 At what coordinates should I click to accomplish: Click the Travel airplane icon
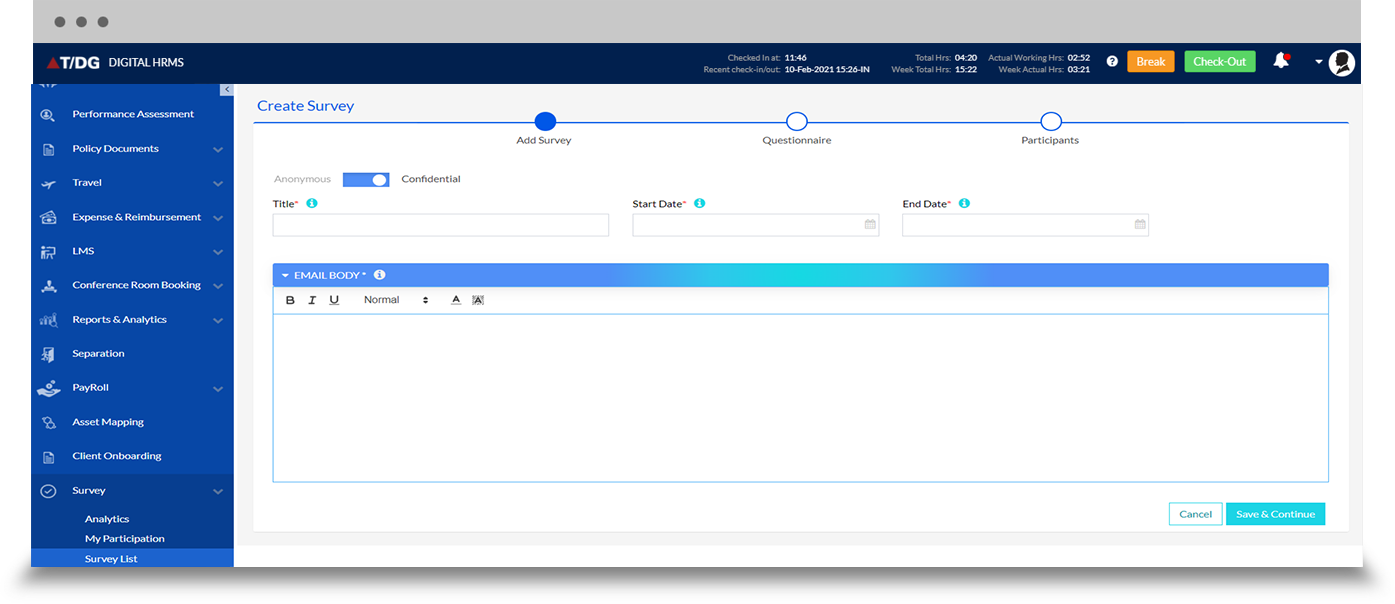click(48, 184)
